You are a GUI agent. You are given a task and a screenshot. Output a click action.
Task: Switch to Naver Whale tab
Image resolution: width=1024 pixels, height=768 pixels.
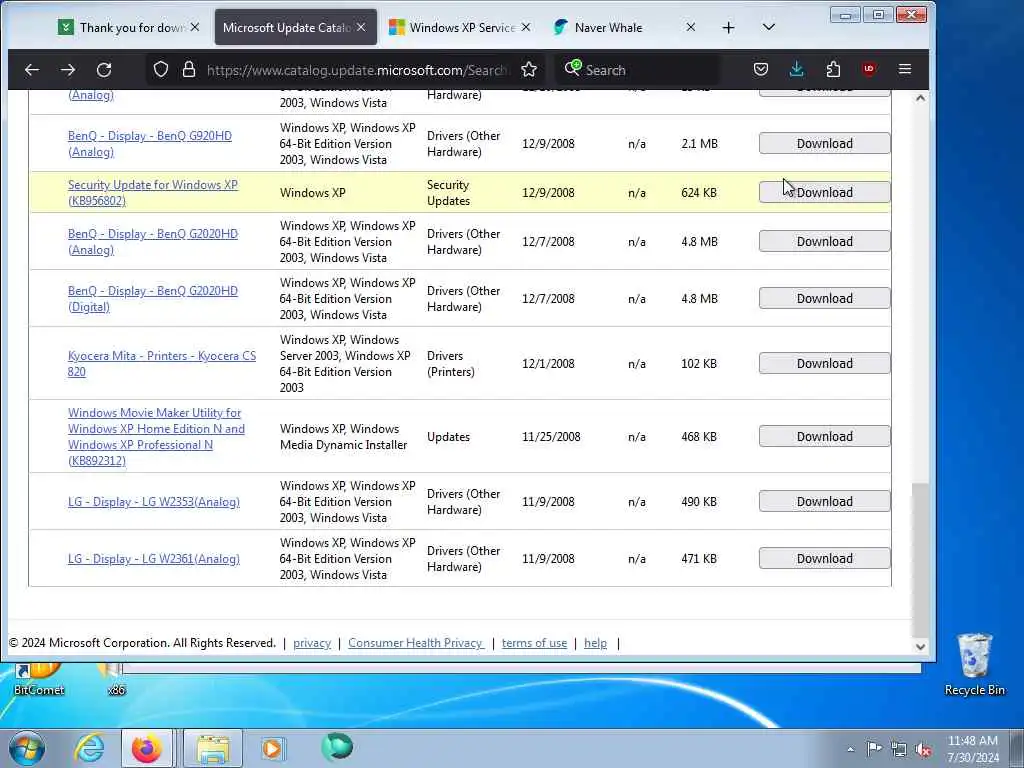click(x=626, y=27)
